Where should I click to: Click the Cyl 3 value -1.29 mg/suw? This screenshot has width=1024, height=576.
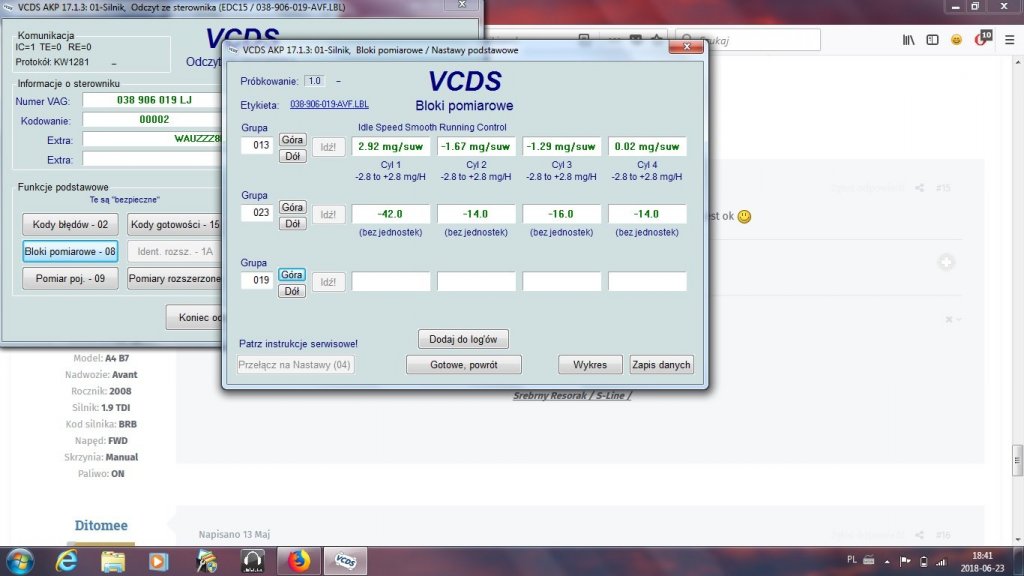(x=562, y=146)
